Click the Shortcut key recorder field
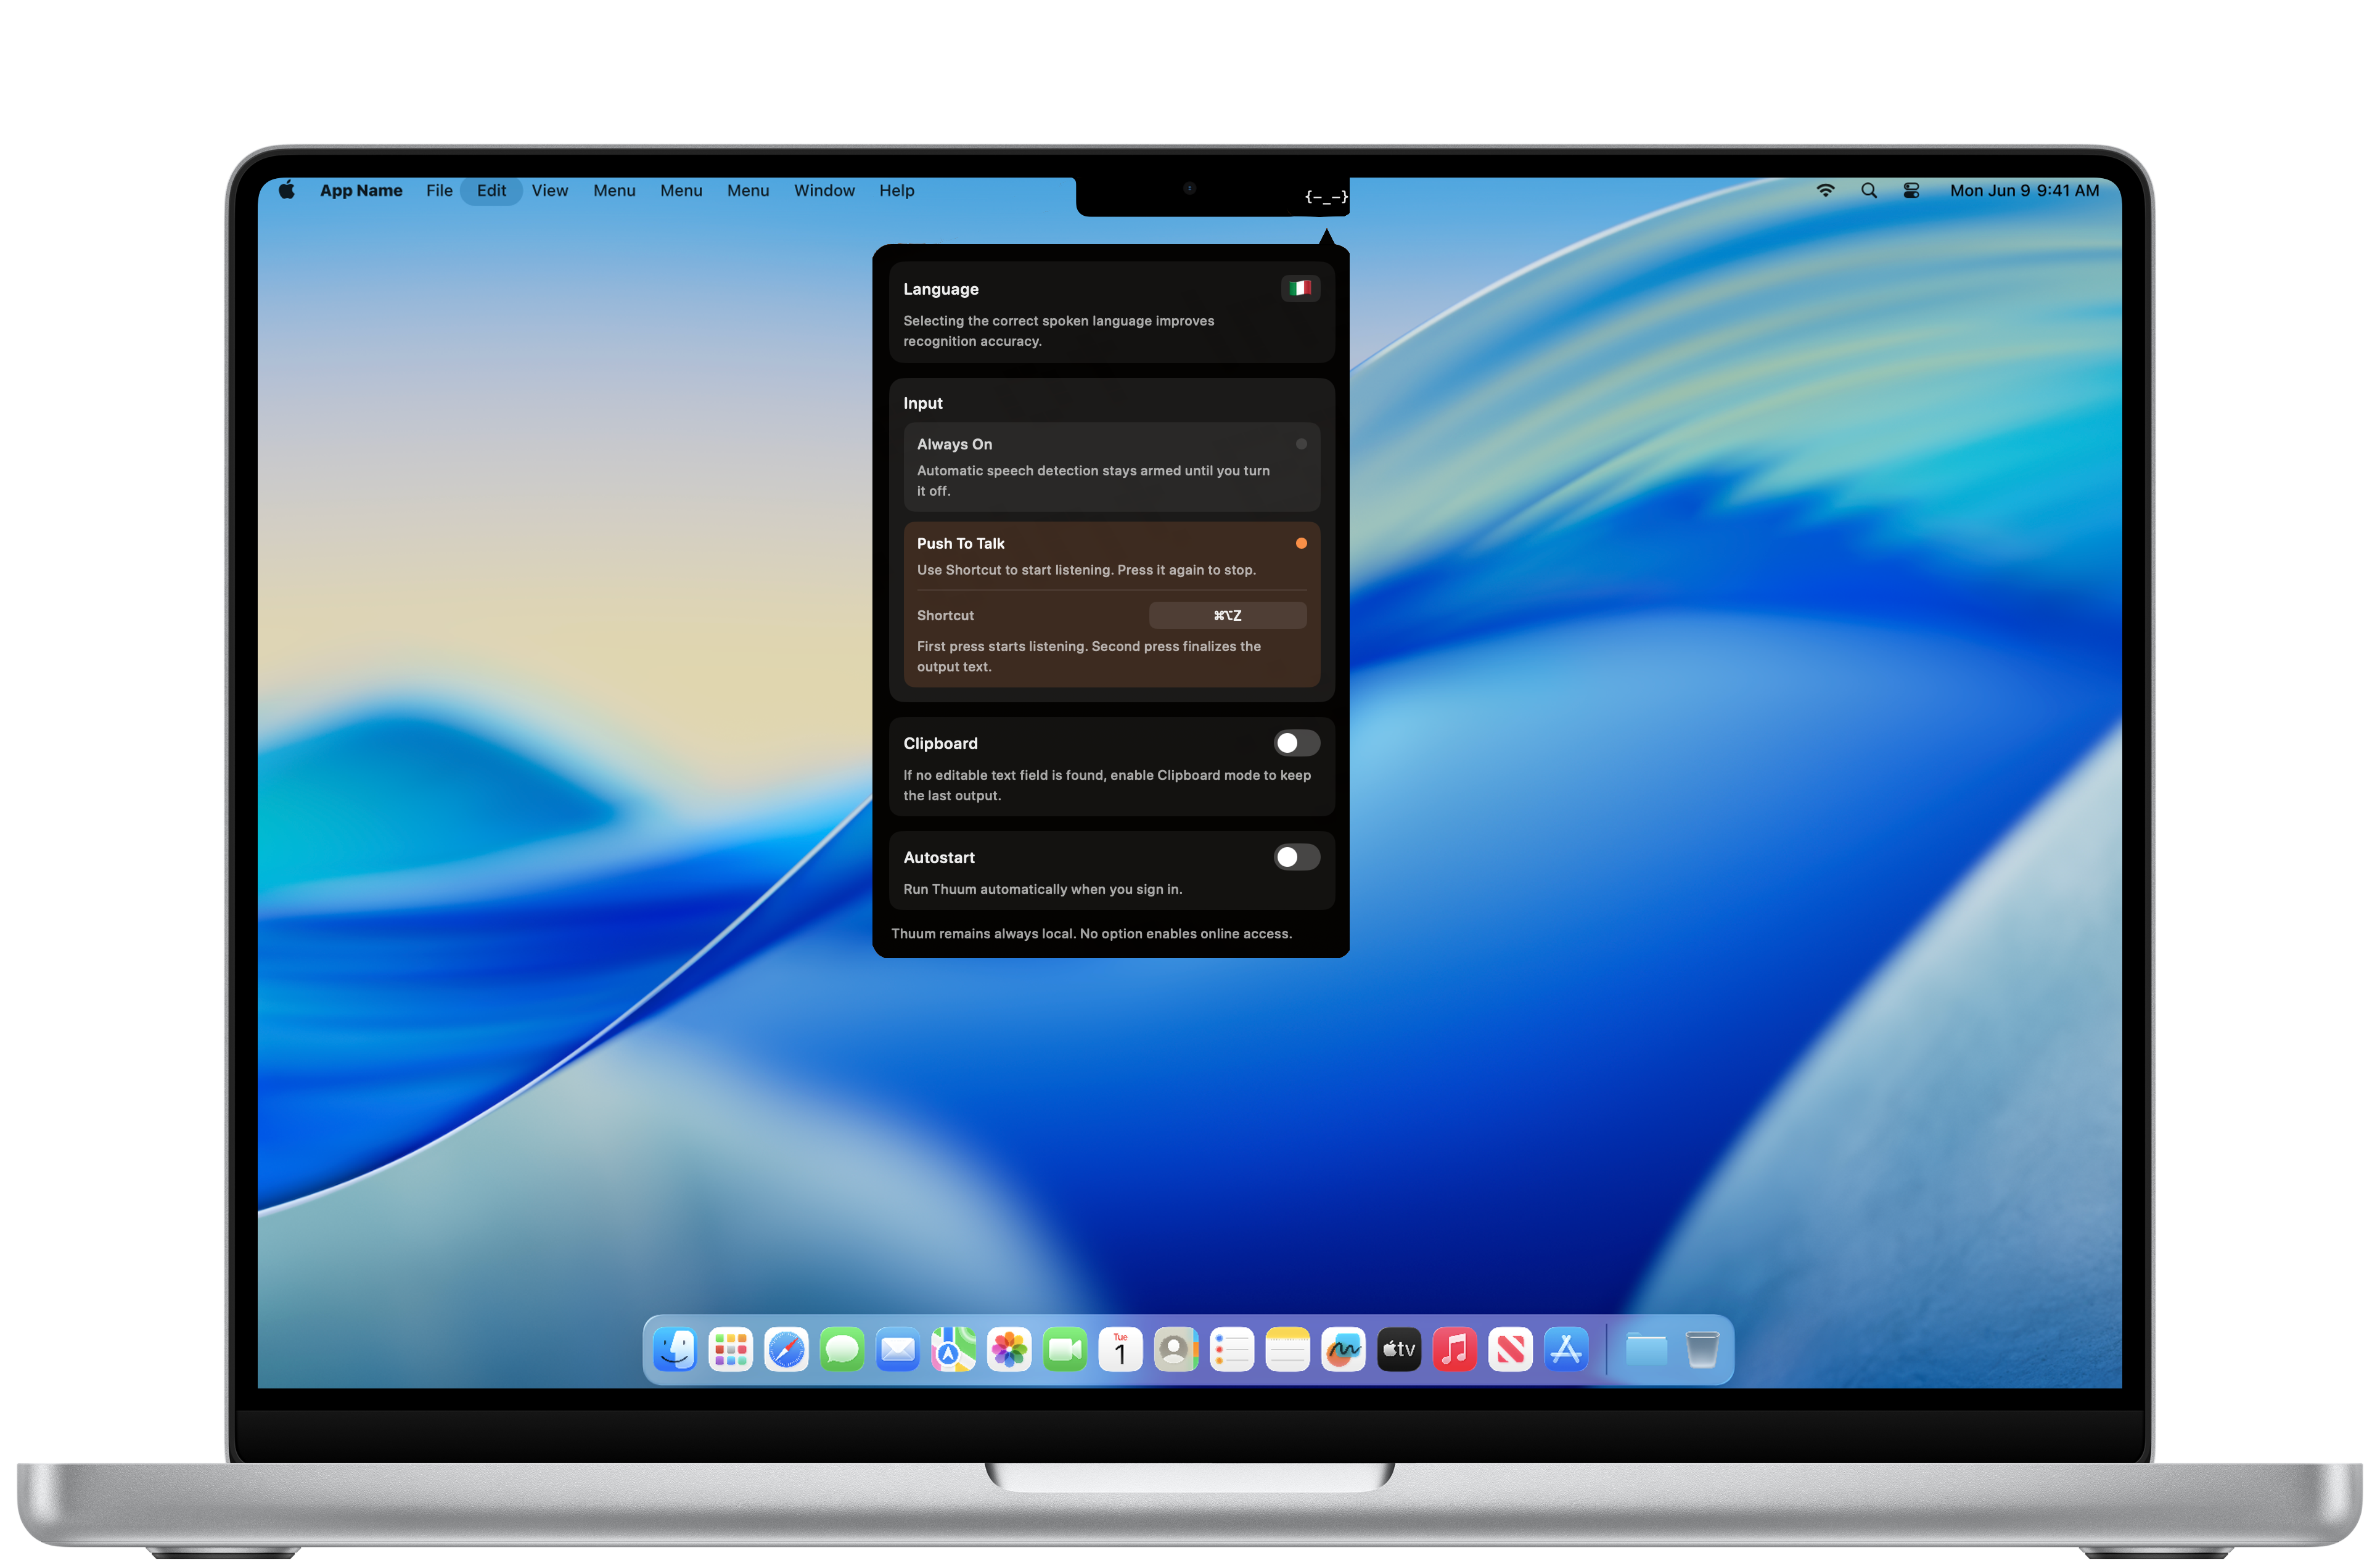This screenshot has width=2380, height=1566. 1227,615
